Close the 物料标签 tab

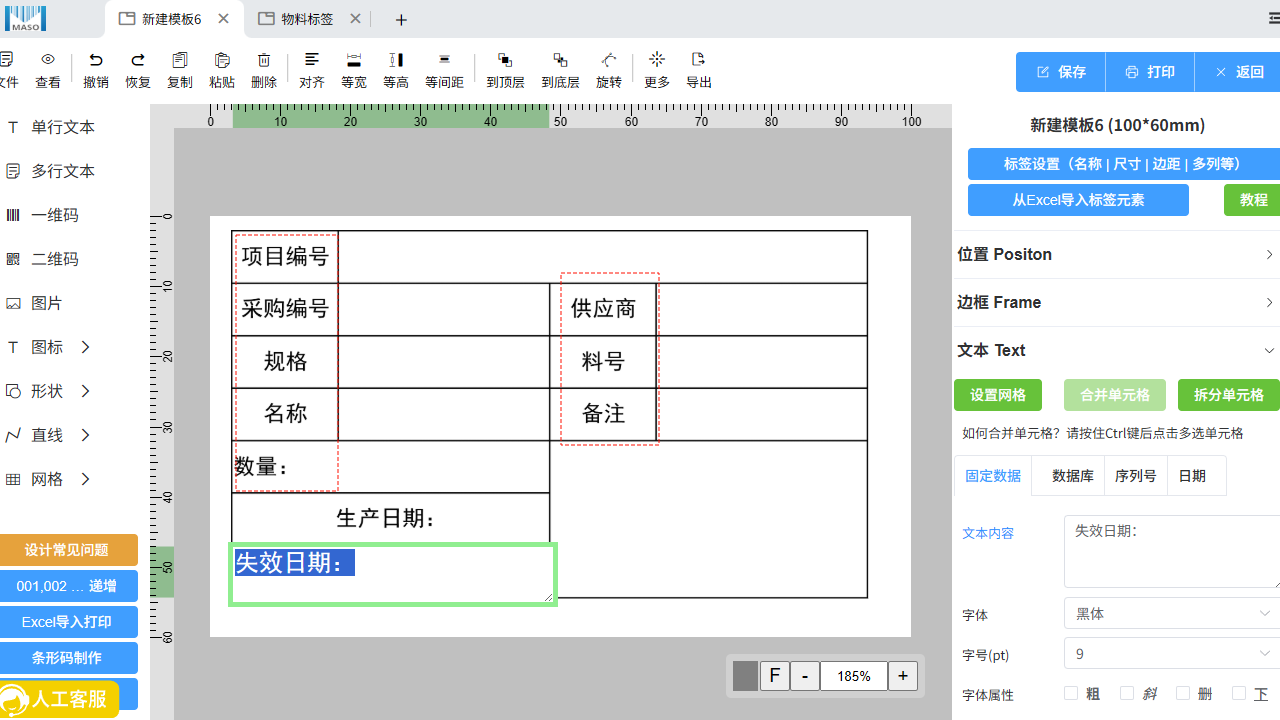tap(356, 19)
